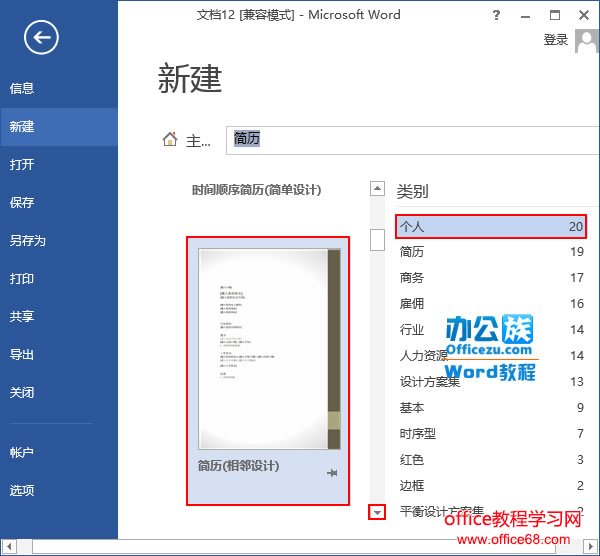The height and width of the screenshot is (556, 600).
Task: Click the home icon beside search box
Action: point(170,139)
